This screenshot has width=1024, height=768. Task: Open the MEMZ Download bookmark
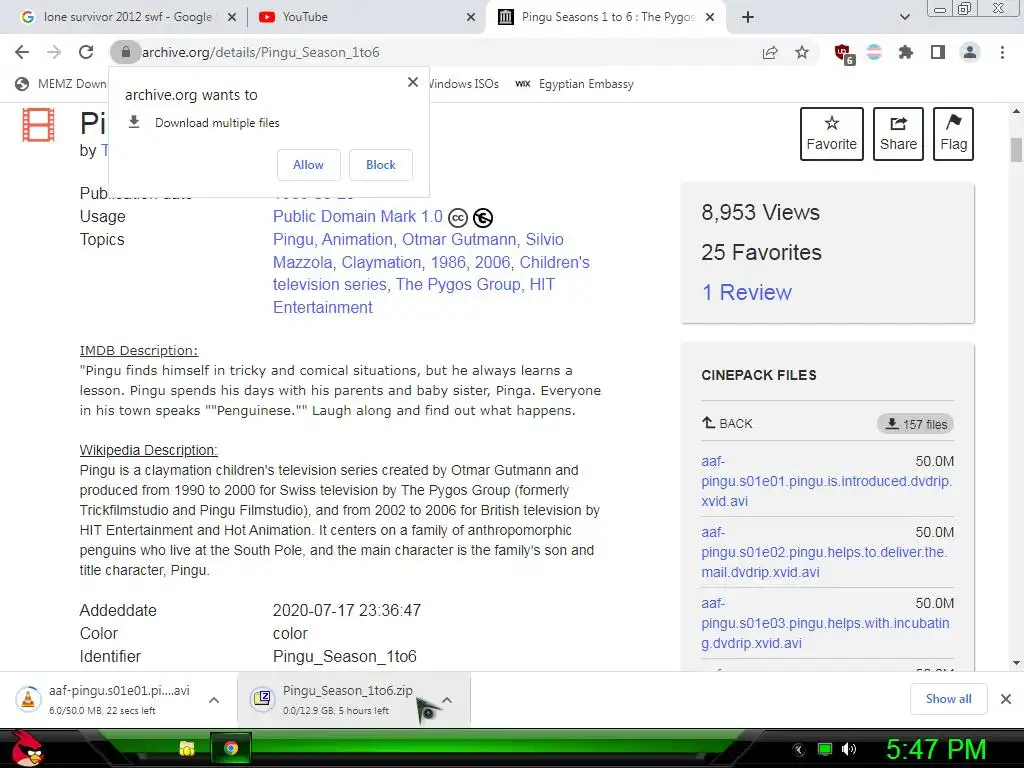61,84
